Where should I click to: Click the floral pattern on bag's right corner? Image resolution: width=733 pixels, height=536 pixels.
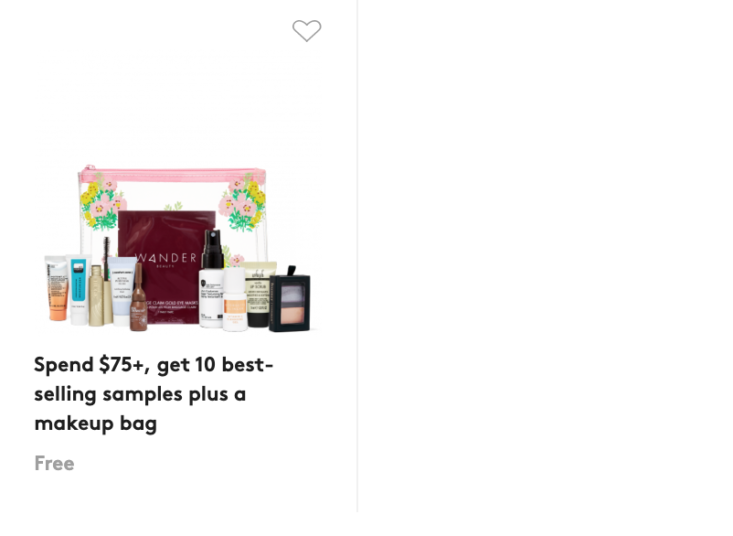(243, 200)
